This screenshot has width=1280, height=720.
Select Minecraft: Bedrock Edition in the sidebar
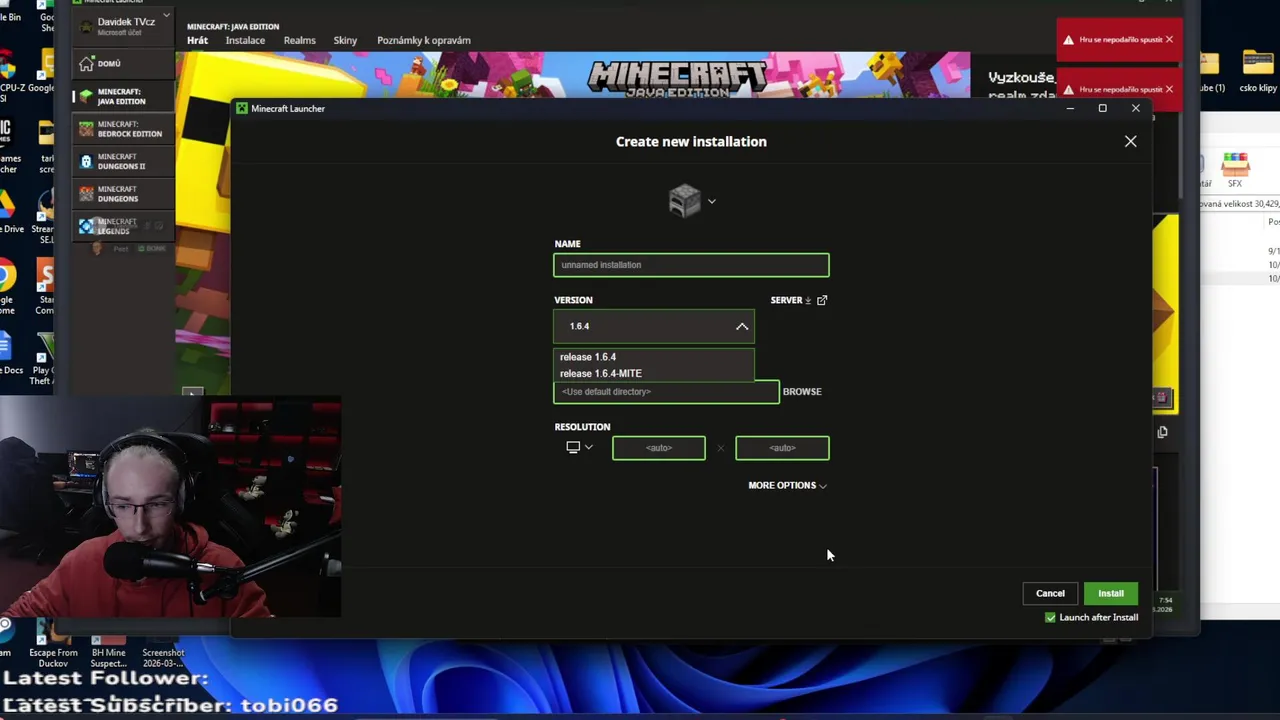pyautogui.click(x=124, y=129)
